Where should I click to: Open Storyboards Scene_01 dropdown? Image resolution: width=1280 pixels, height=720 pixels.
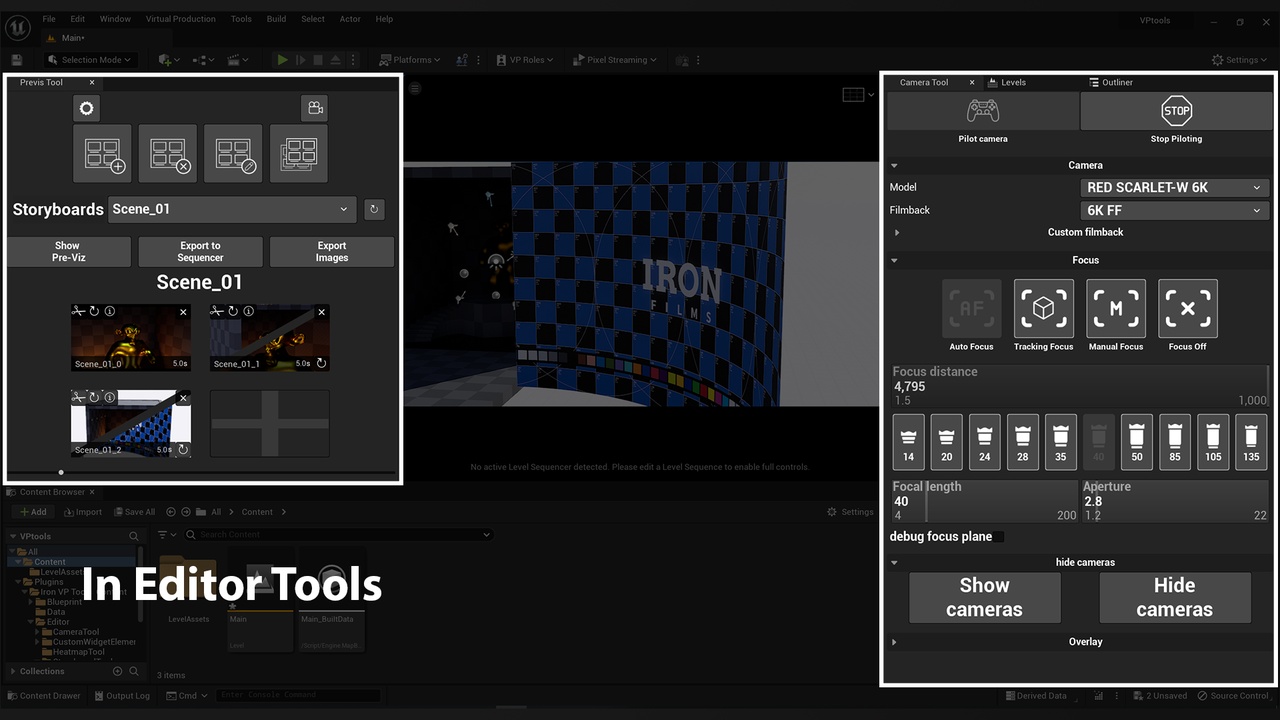pyautogui.click(x=232, y=209)
